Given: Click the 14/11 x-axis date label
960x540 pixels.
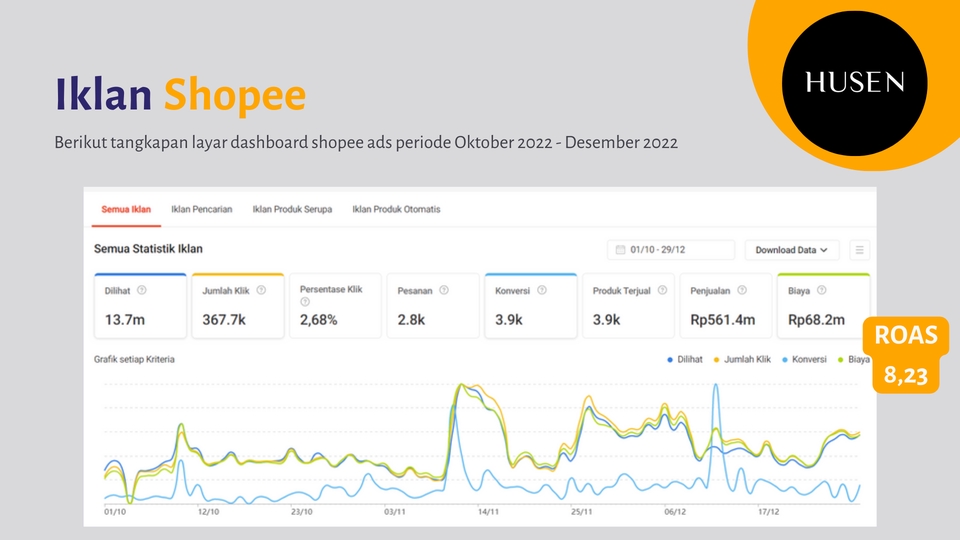Looking at the screenshot, I should pos(489,512).
